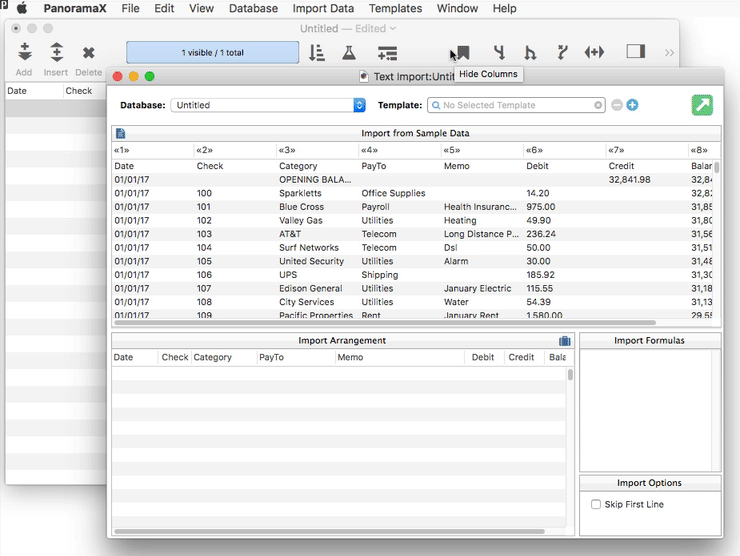Select the Office Supplies cell

[393, 193]
